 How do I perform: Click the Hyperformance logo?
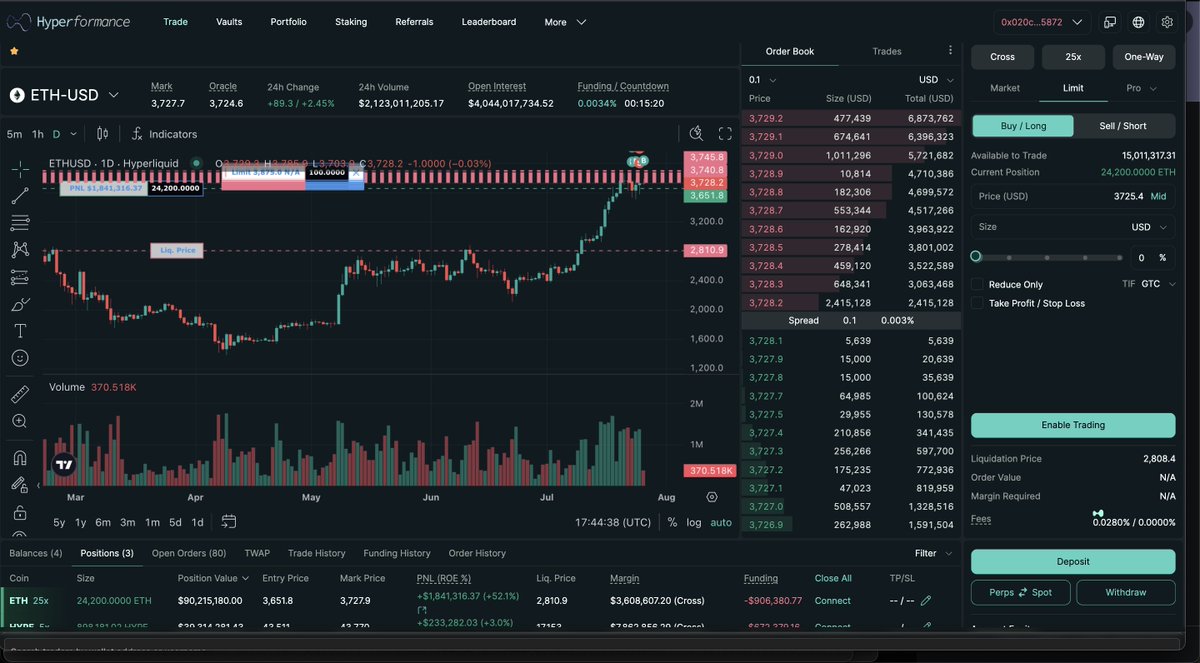pyautogui.click(x=71, y=21)
